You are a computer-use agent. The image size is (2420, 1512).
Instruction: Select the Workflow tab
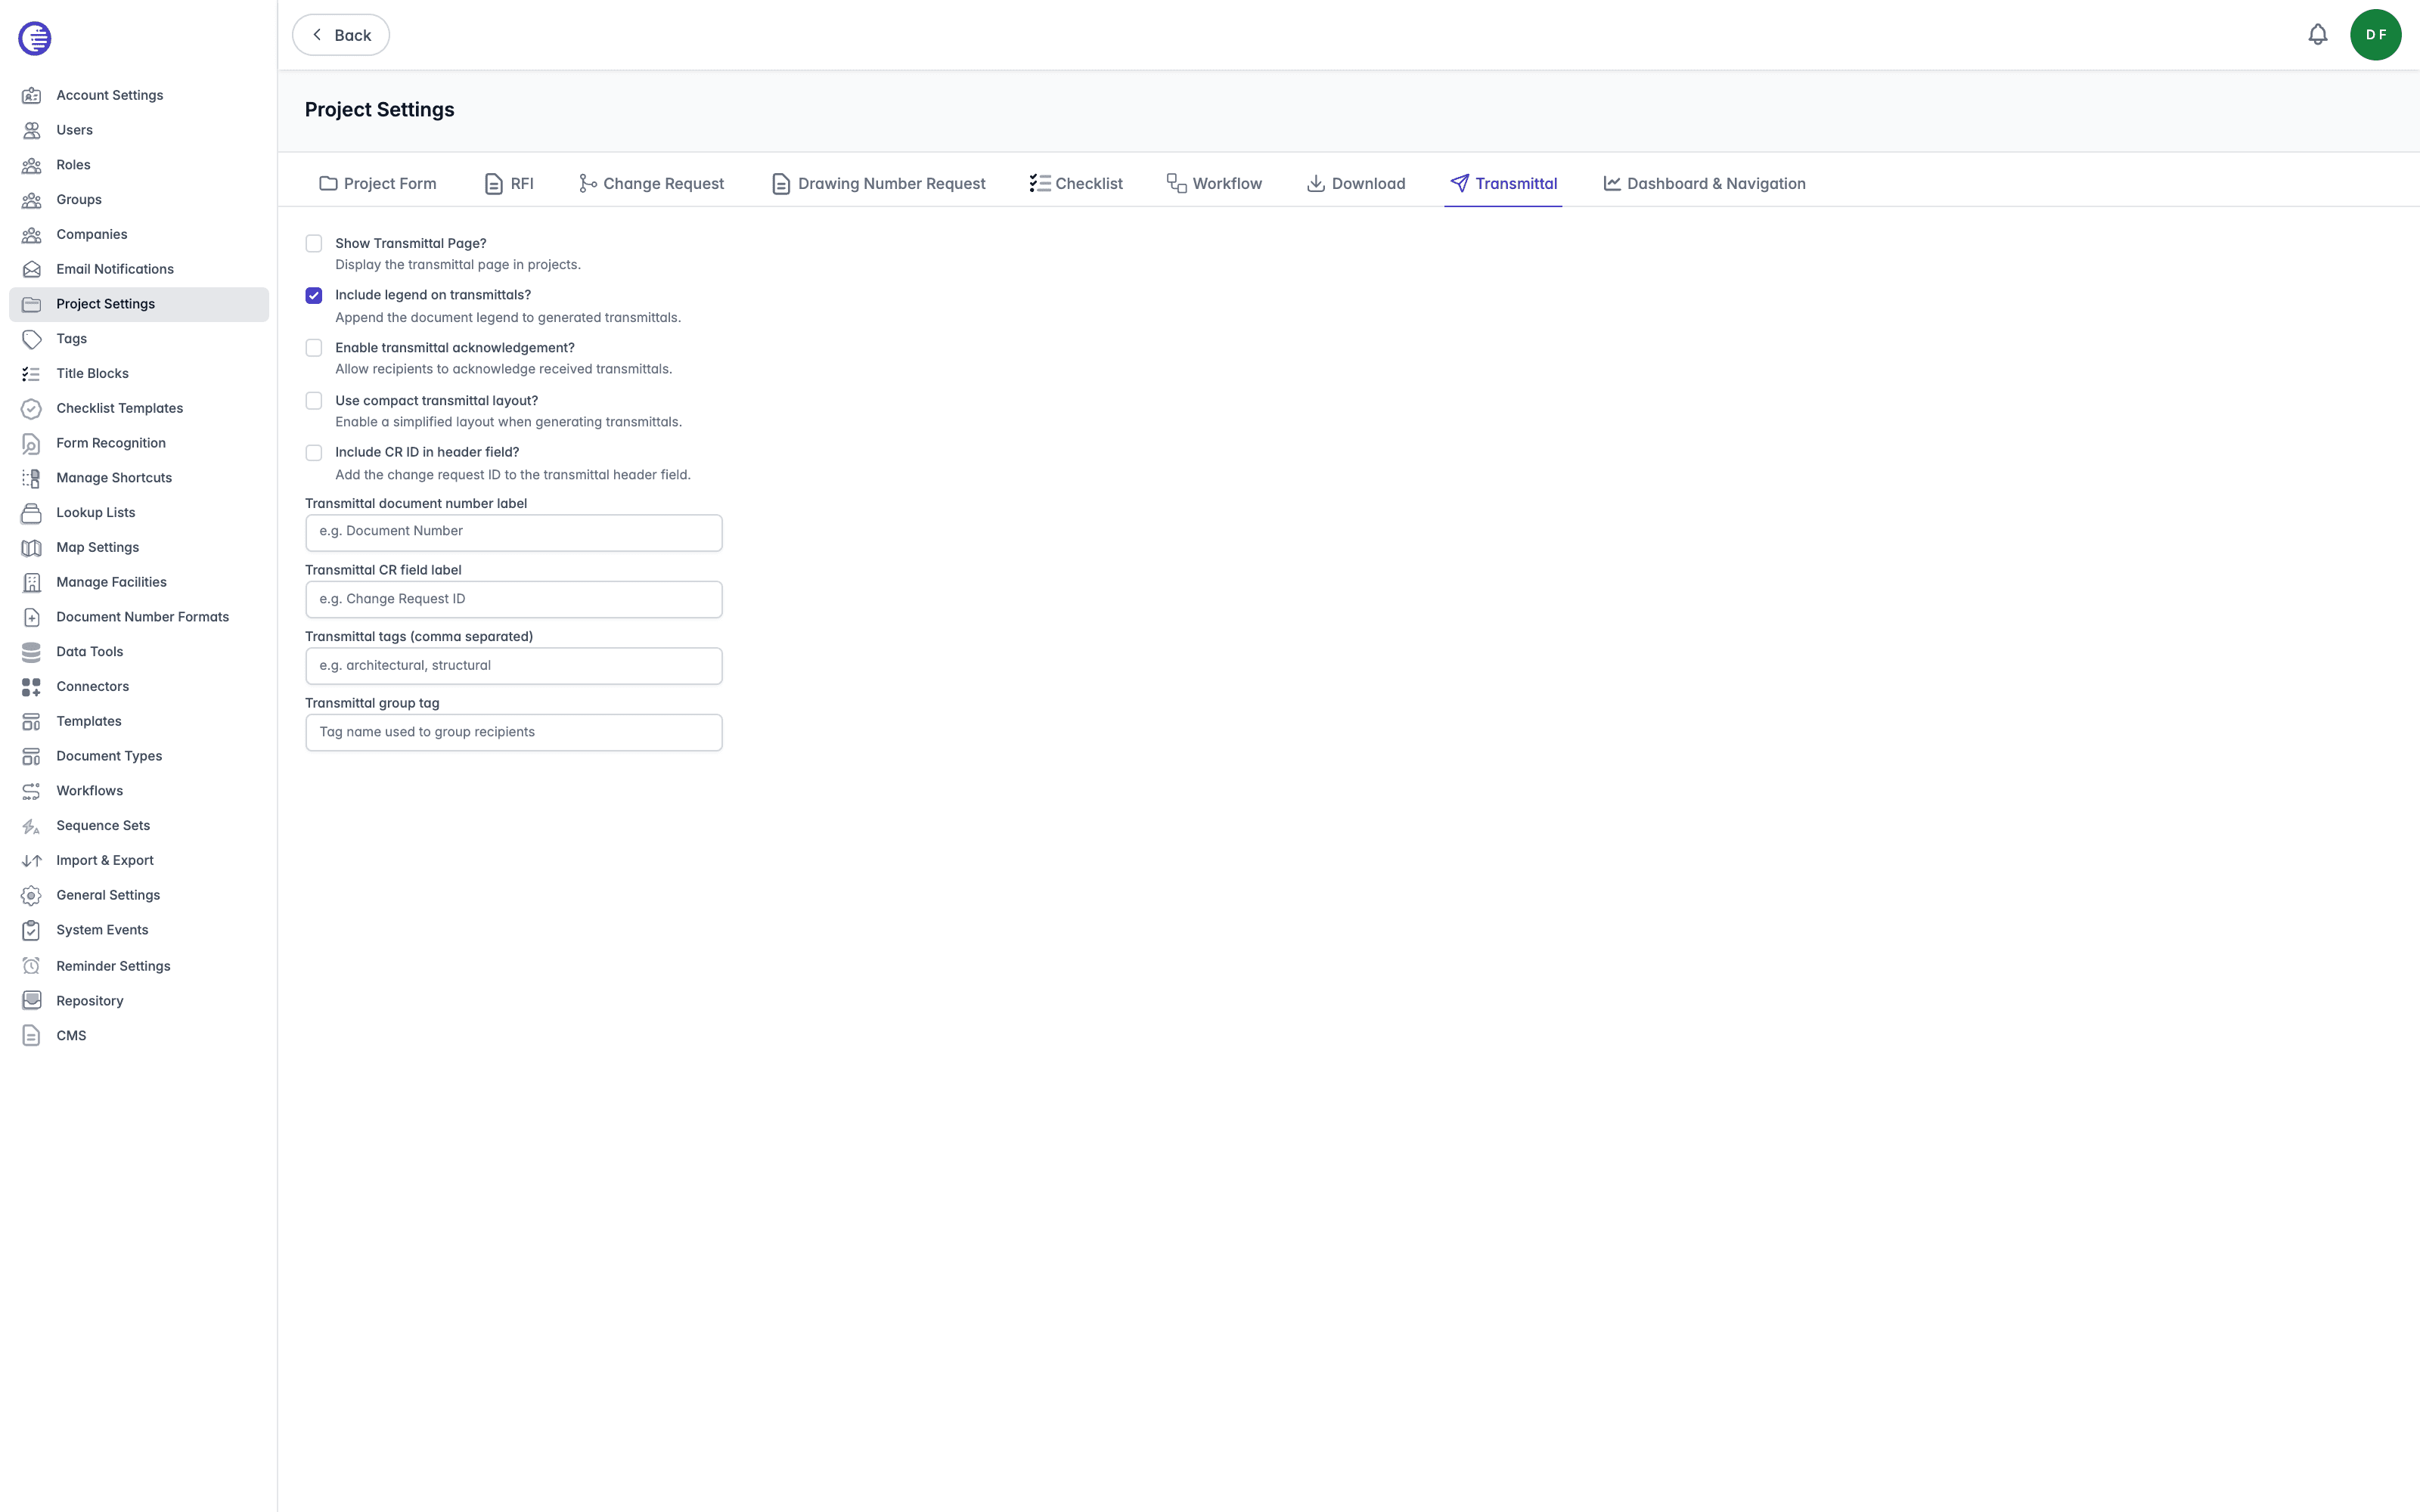point(1214,184)
